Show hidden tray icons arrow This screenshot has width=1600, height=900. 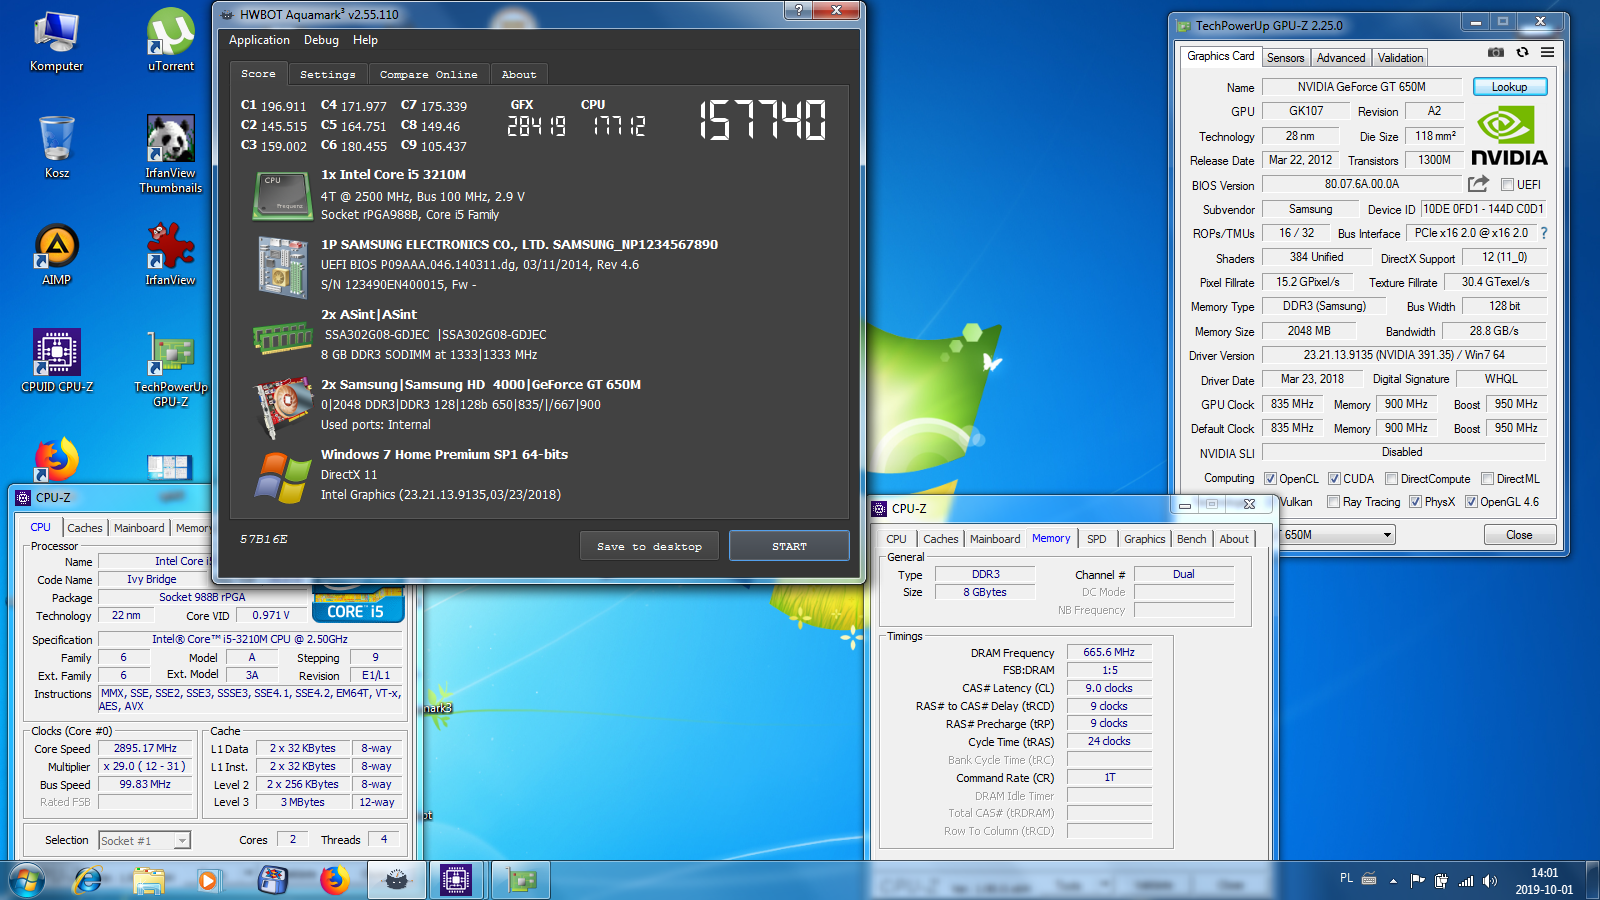click(1393, 881)
